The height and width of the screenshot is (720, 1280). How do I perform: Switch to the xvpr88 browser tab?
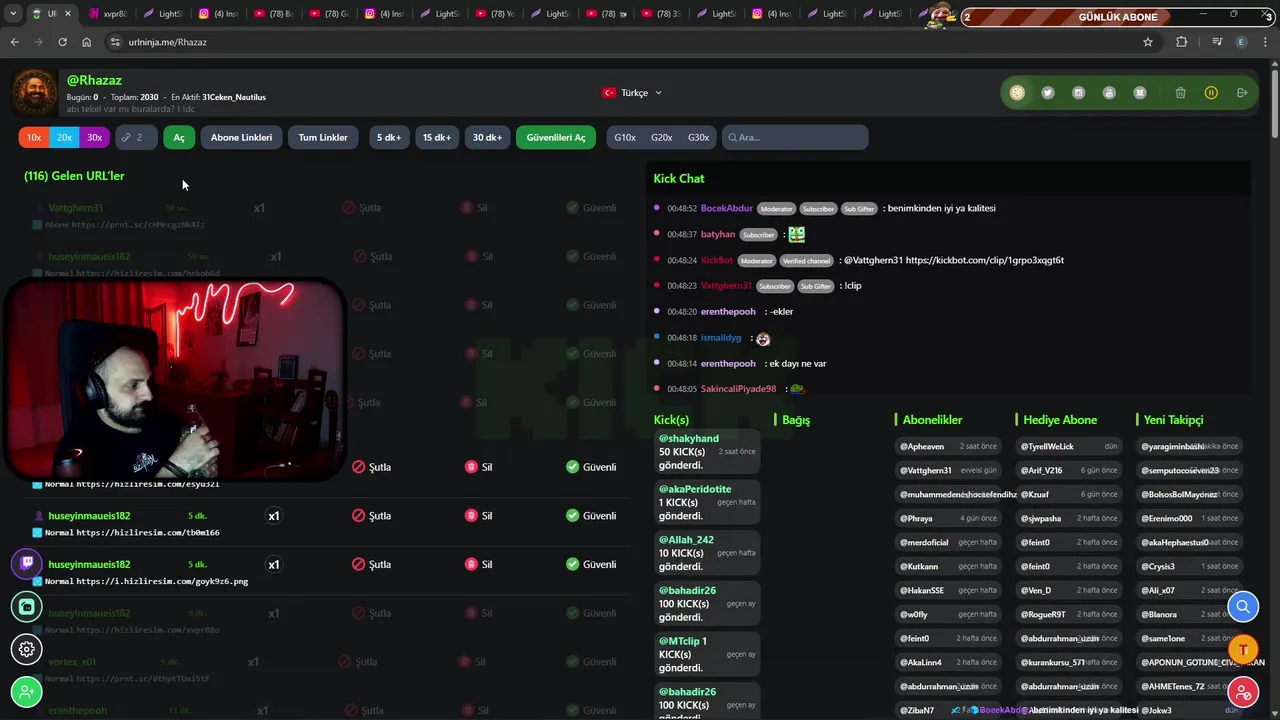pyautogui.click(x=109, y=15)
